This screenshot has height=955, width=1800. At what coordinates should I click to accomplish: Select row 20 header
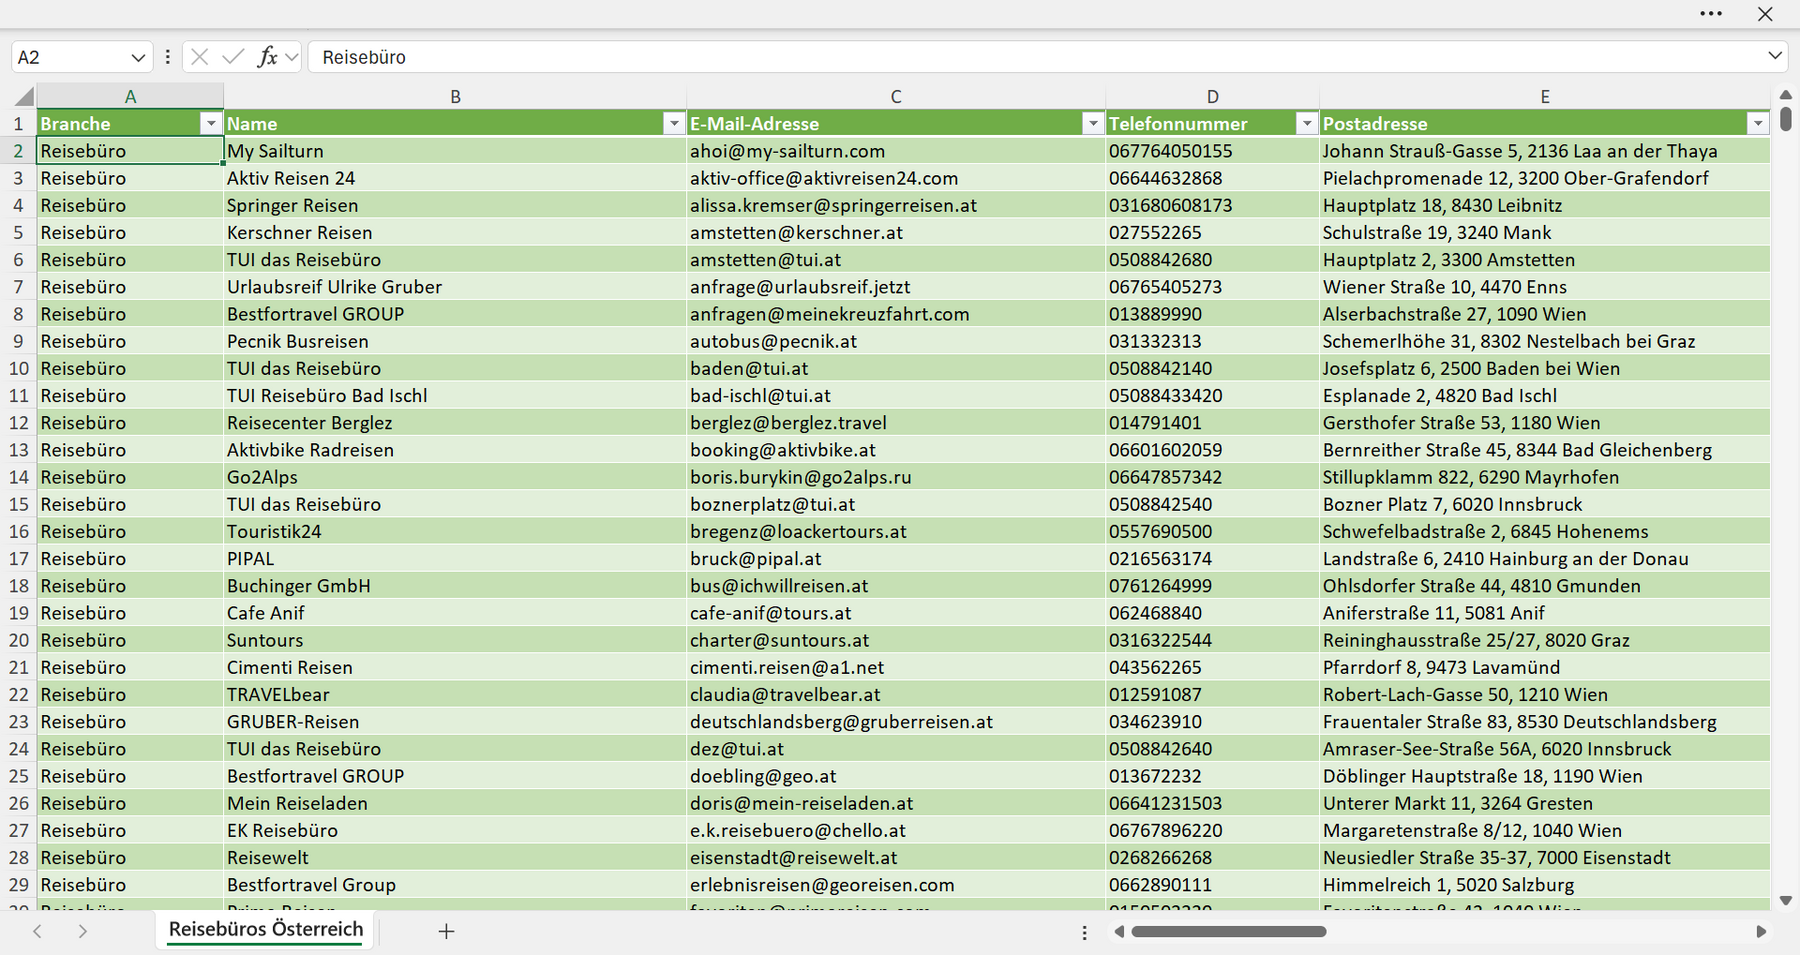tap(18, 640)
